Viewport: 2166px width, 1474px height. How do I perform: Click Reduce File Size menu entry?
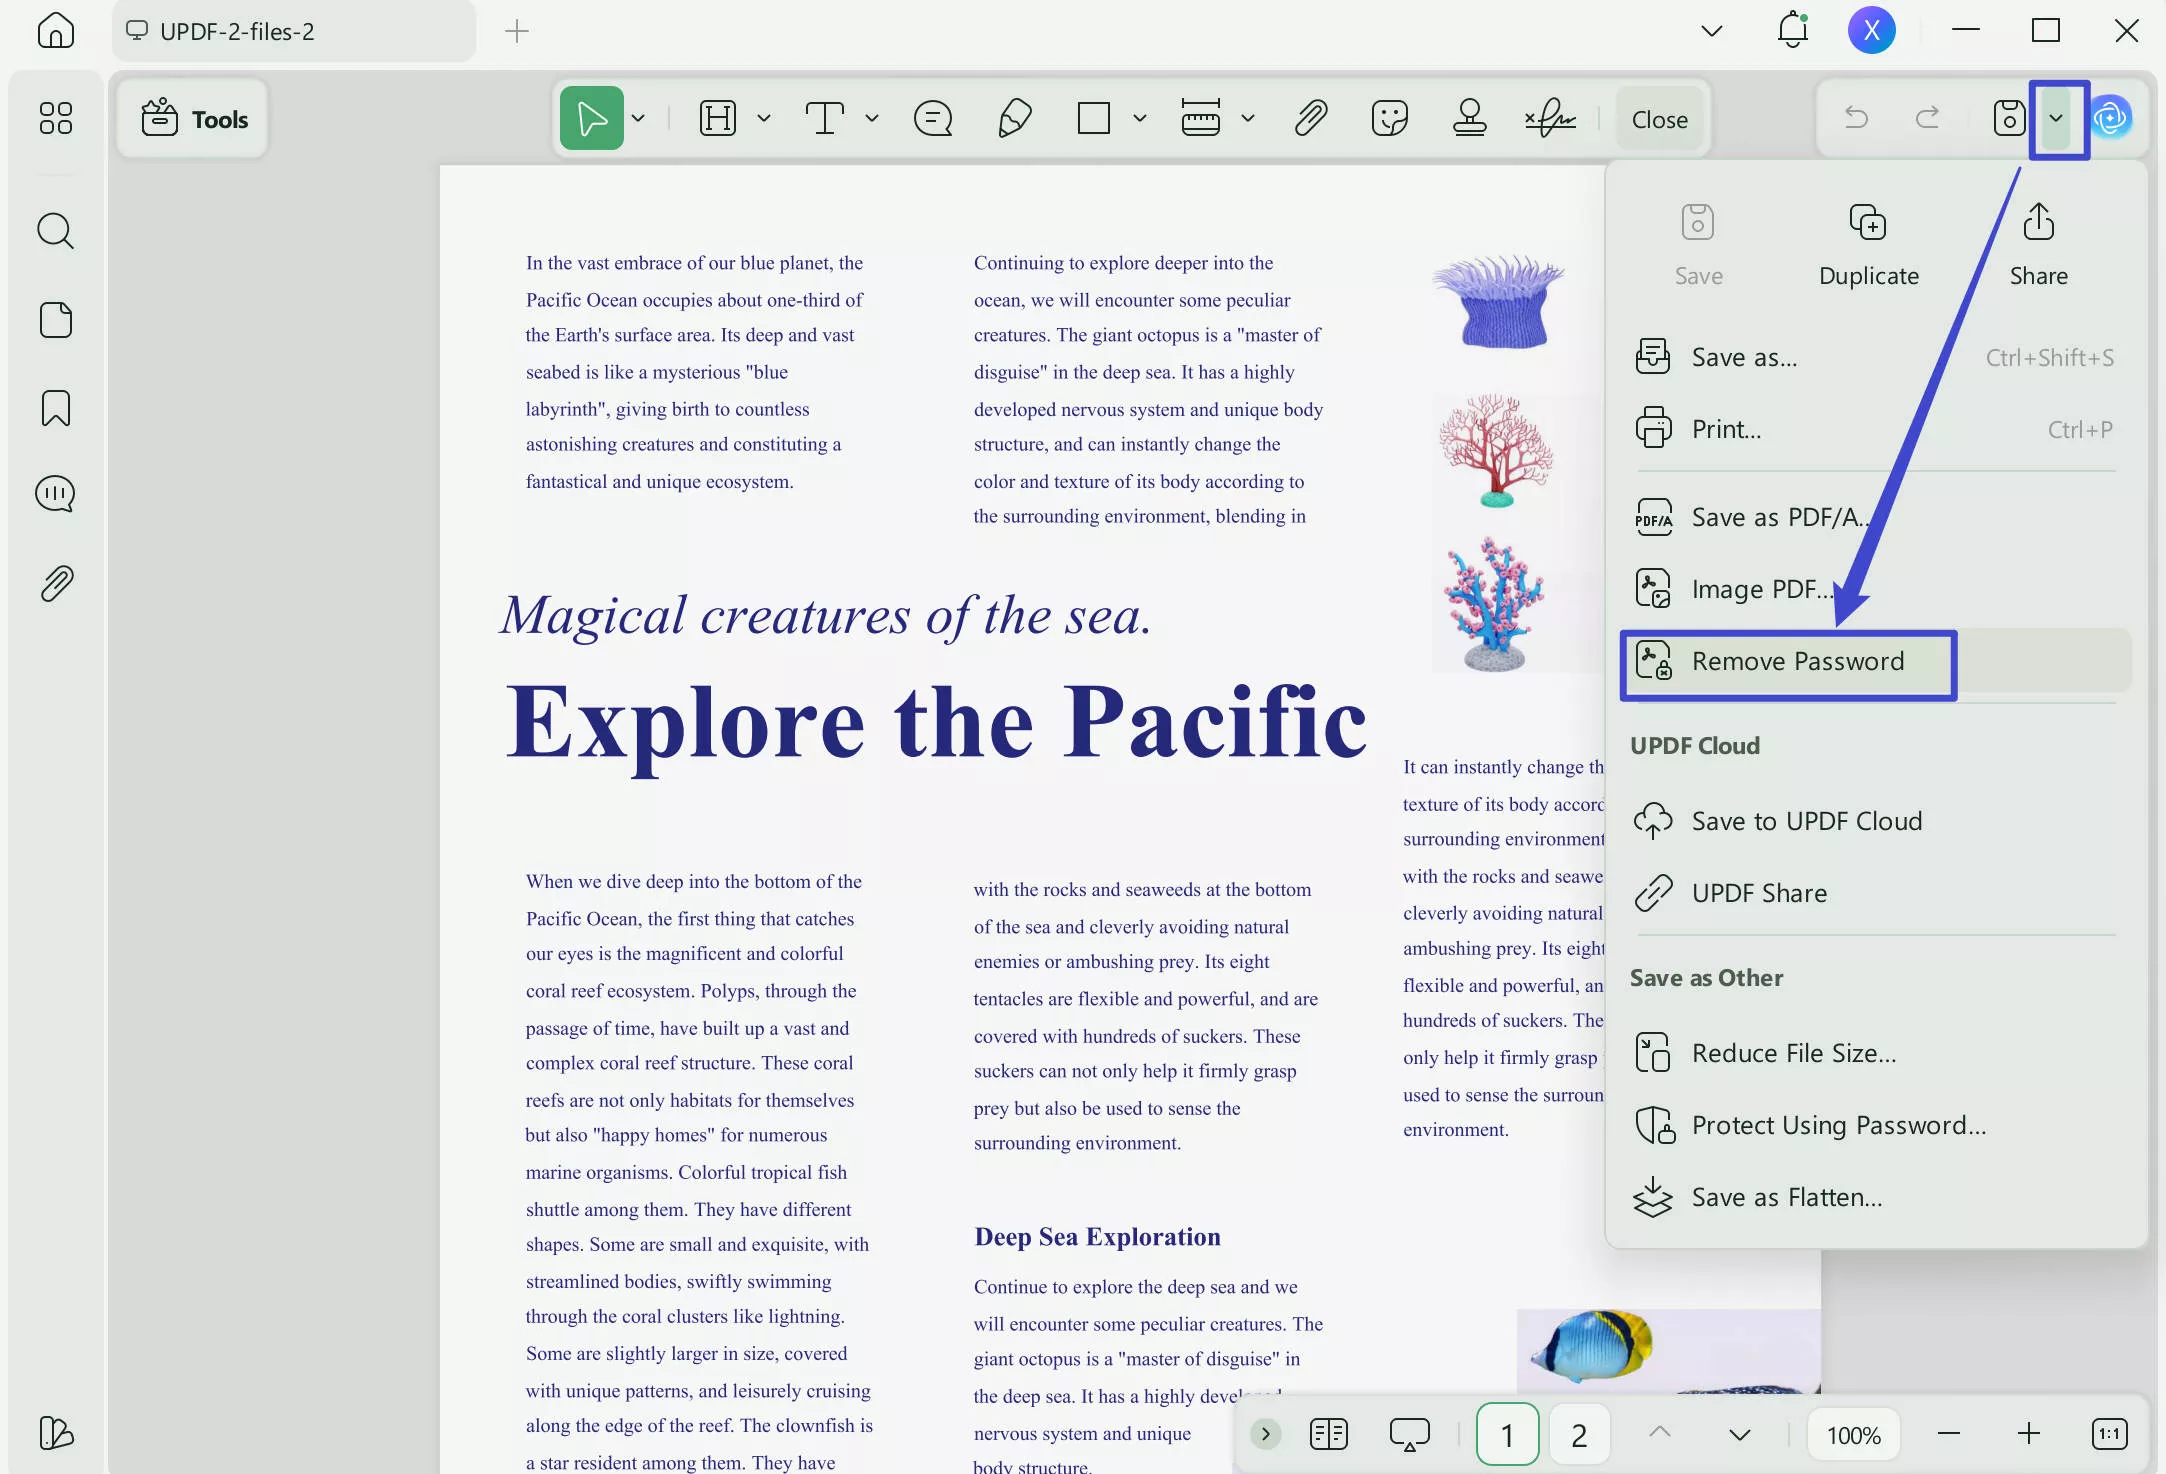point(1793,1053)
